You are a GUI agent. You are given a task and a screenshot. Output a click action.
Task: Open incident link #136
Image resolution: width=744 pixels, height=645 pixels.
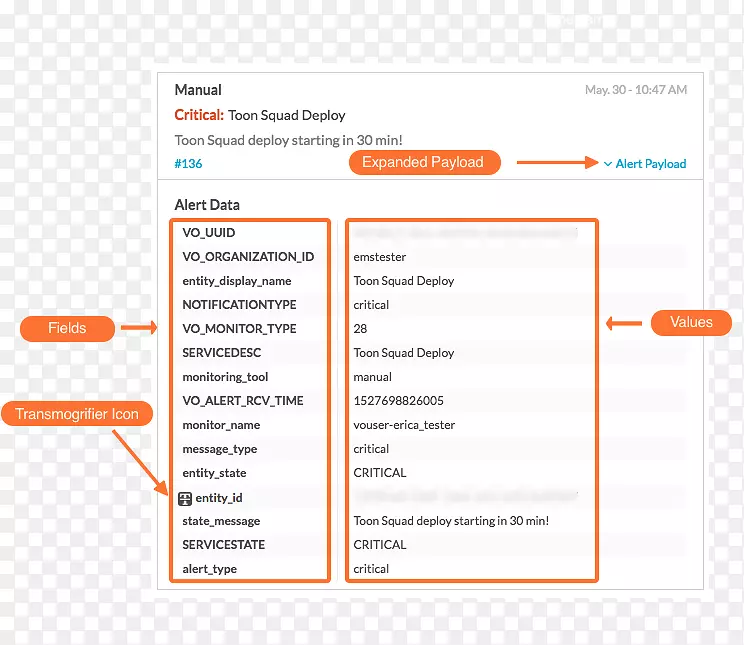pos(188,164)
